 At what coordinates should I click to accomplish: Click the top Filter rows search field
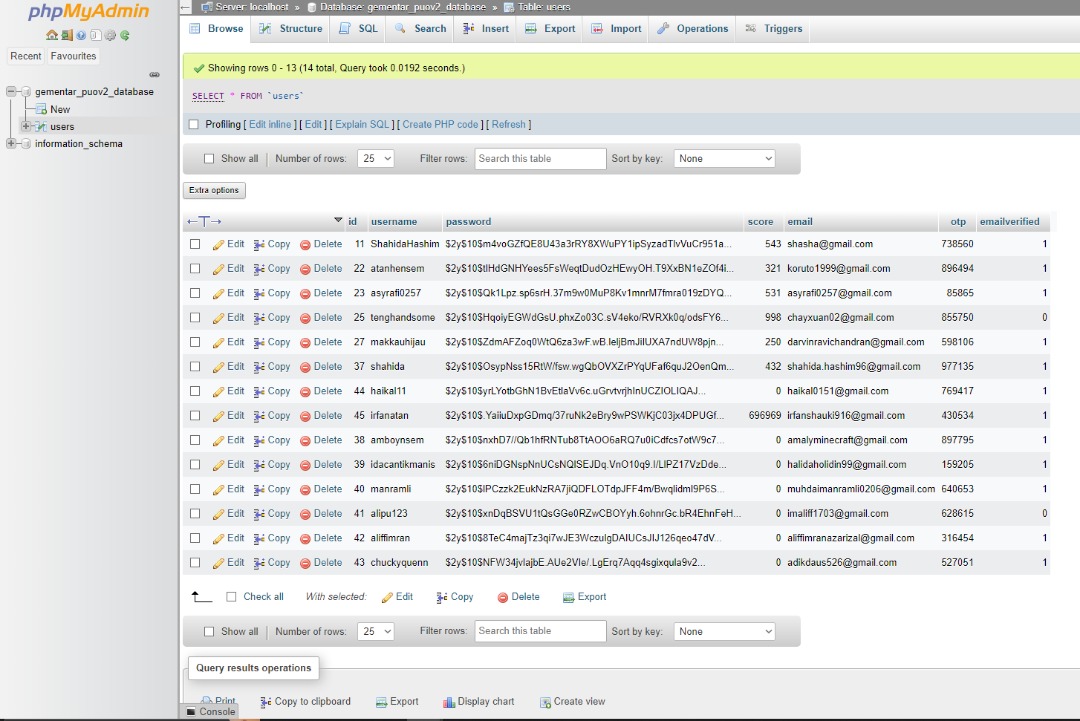(x=540, y=159)
